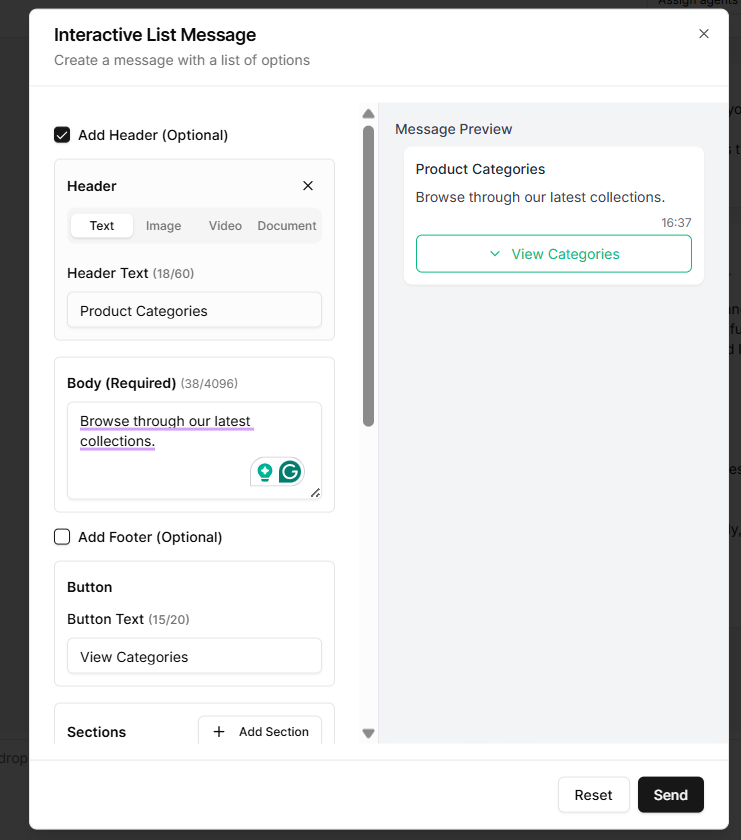Viewport: 741px width, 840px height.
Task: Click the green lightbulb suggestion icon
Action: (x=265, y=472)
